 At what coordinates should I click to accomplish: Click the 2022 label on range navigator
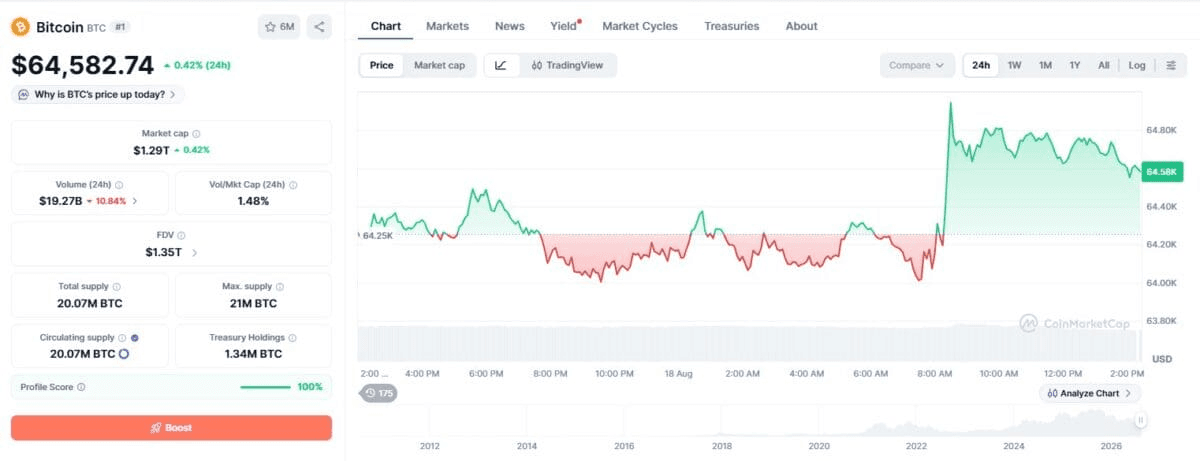click(x=917, y=446)
